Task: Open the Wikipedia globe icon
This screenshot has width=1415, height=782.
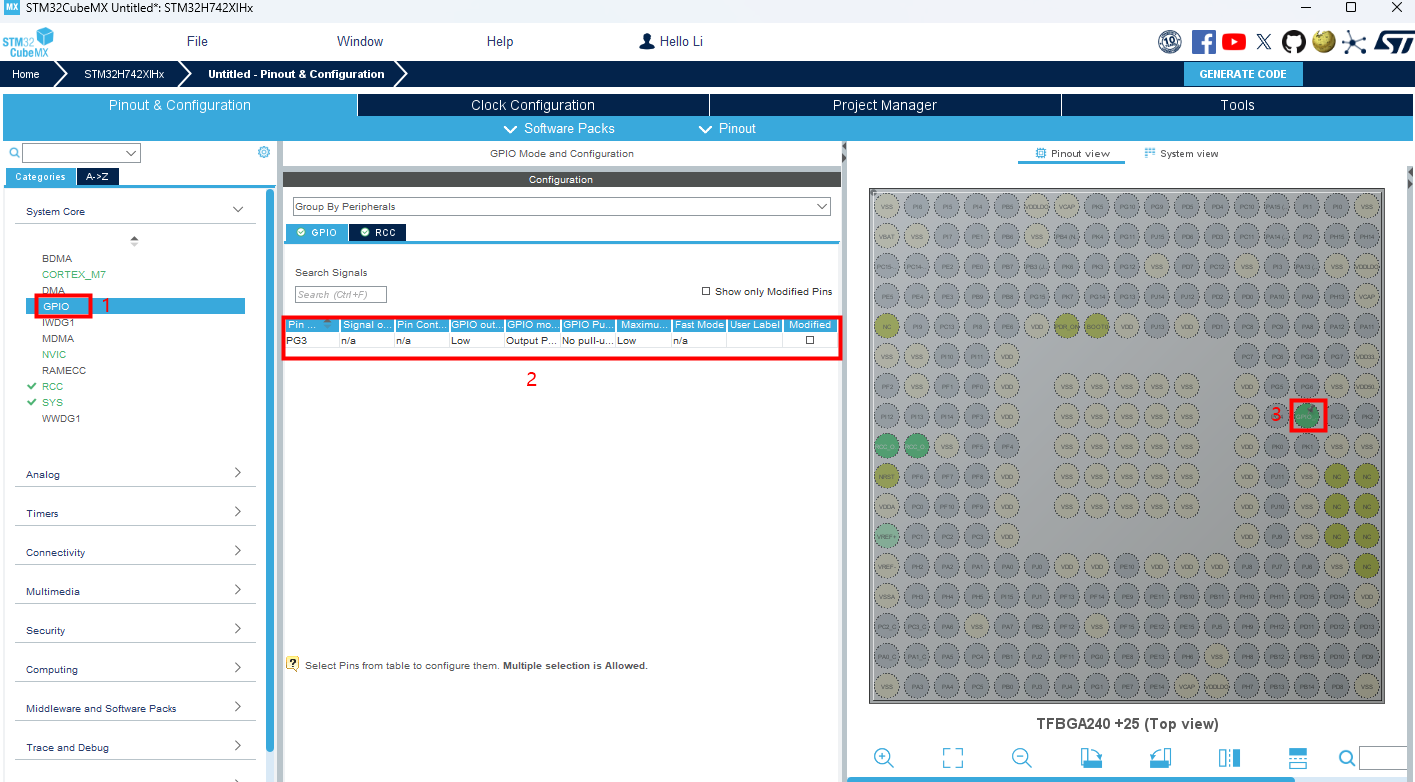Action: 1324,41
